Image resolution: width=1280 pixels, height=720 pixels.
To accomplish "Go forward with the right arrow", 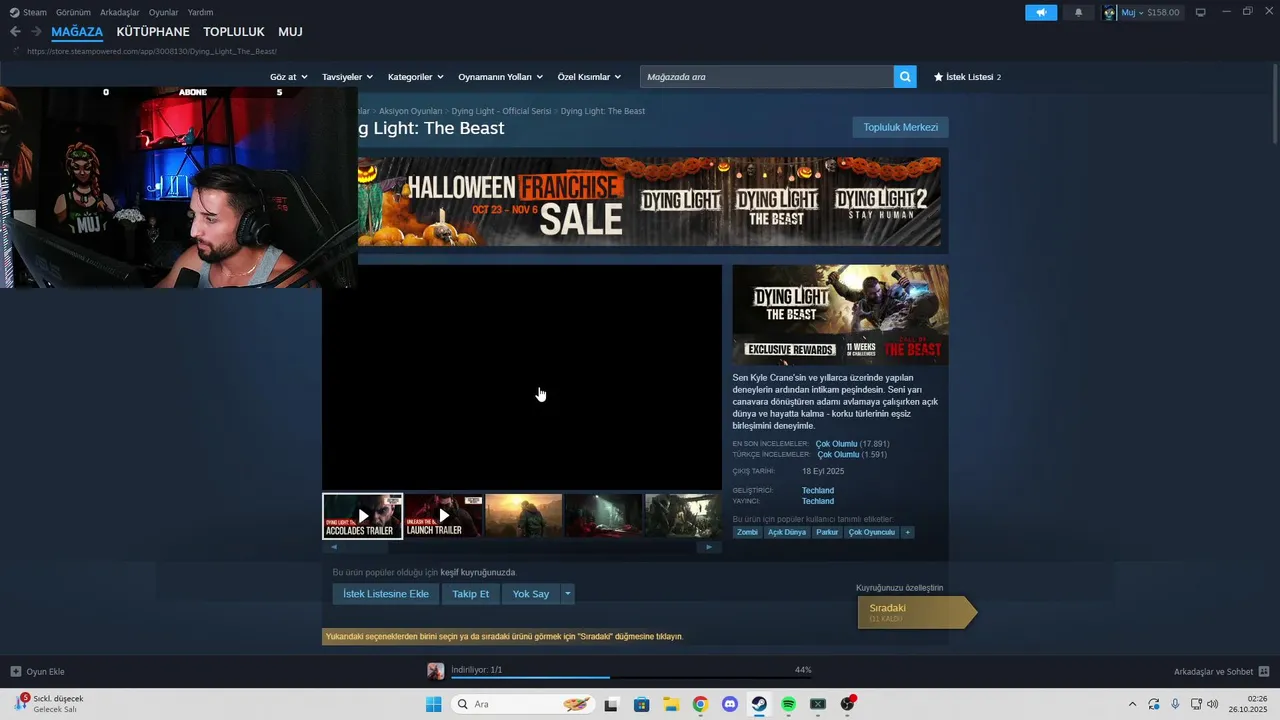I will pyautogui.click(x=36, y=32).
